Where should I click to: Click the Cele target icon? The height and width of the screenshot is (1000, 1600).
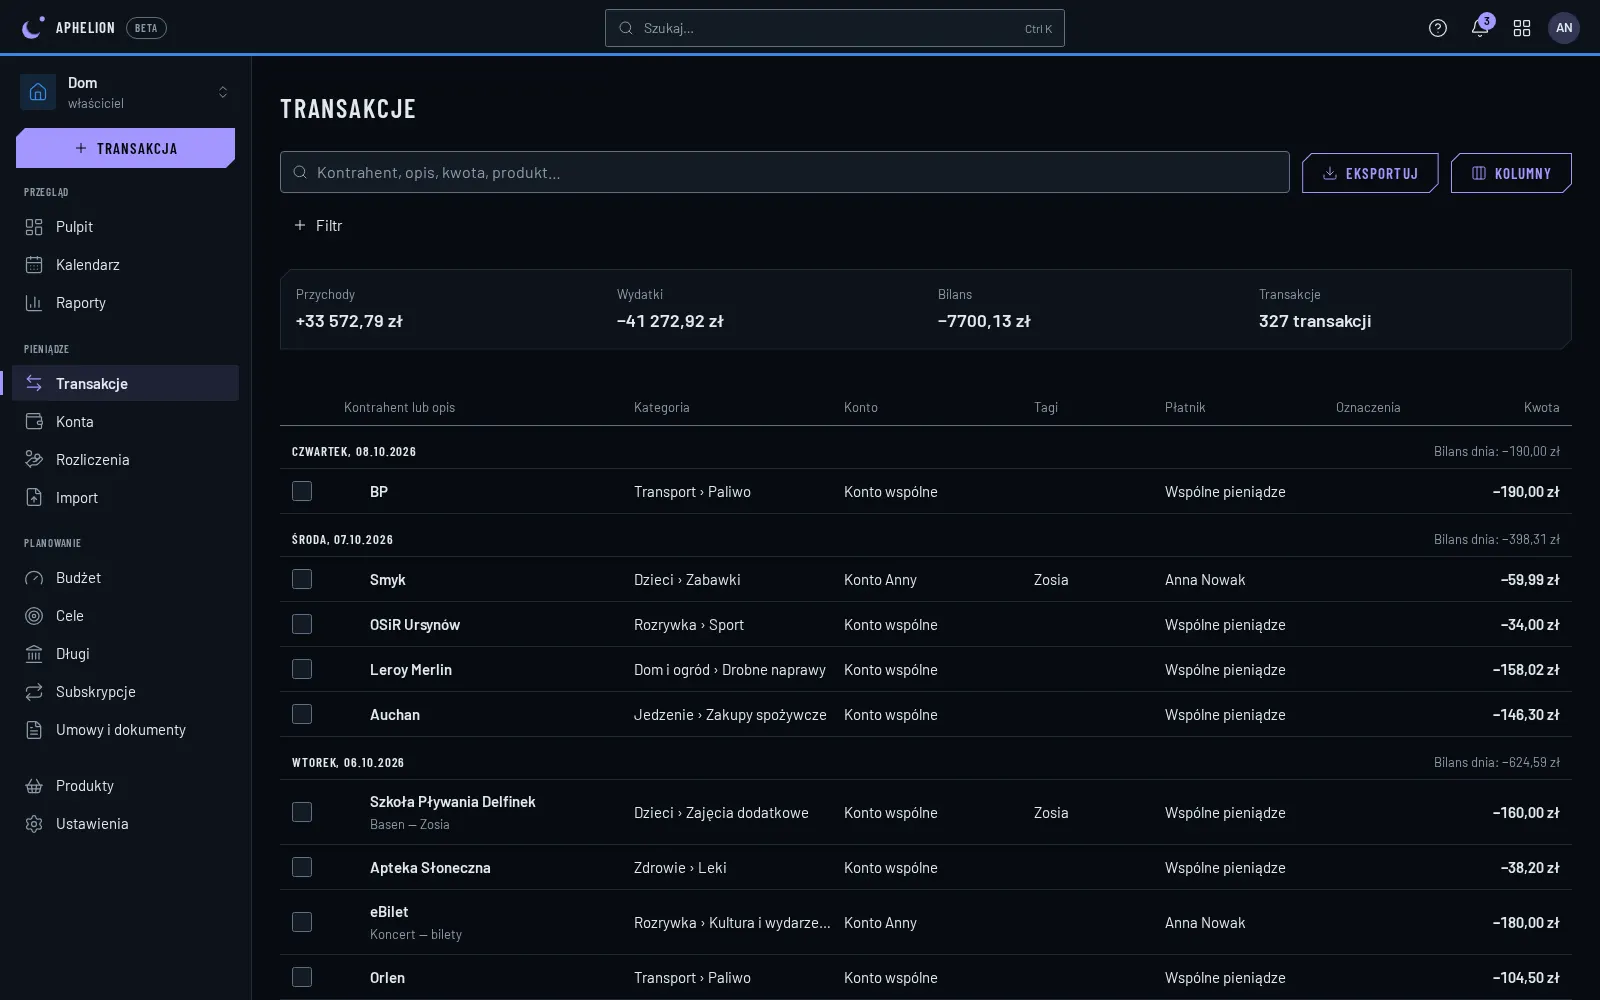[34, 616]
